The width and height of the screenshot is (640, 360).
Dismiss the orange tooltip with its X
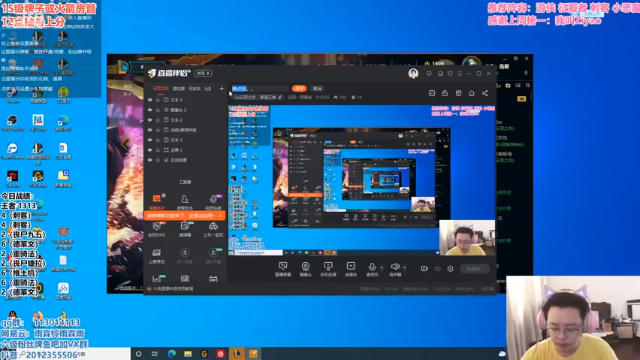point(220,215)
